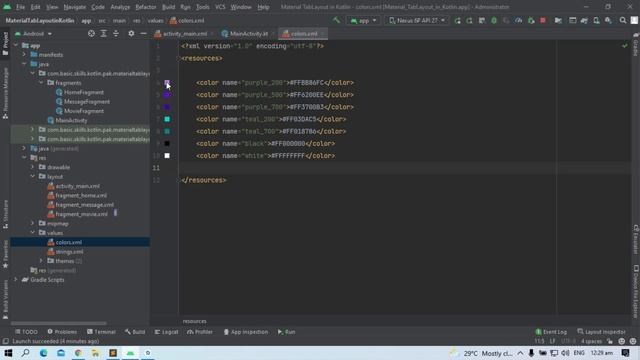Image resolution: width=640 pixels, height=360 pixels.
Task: Expand the themes folder
Action: [41, 261]
